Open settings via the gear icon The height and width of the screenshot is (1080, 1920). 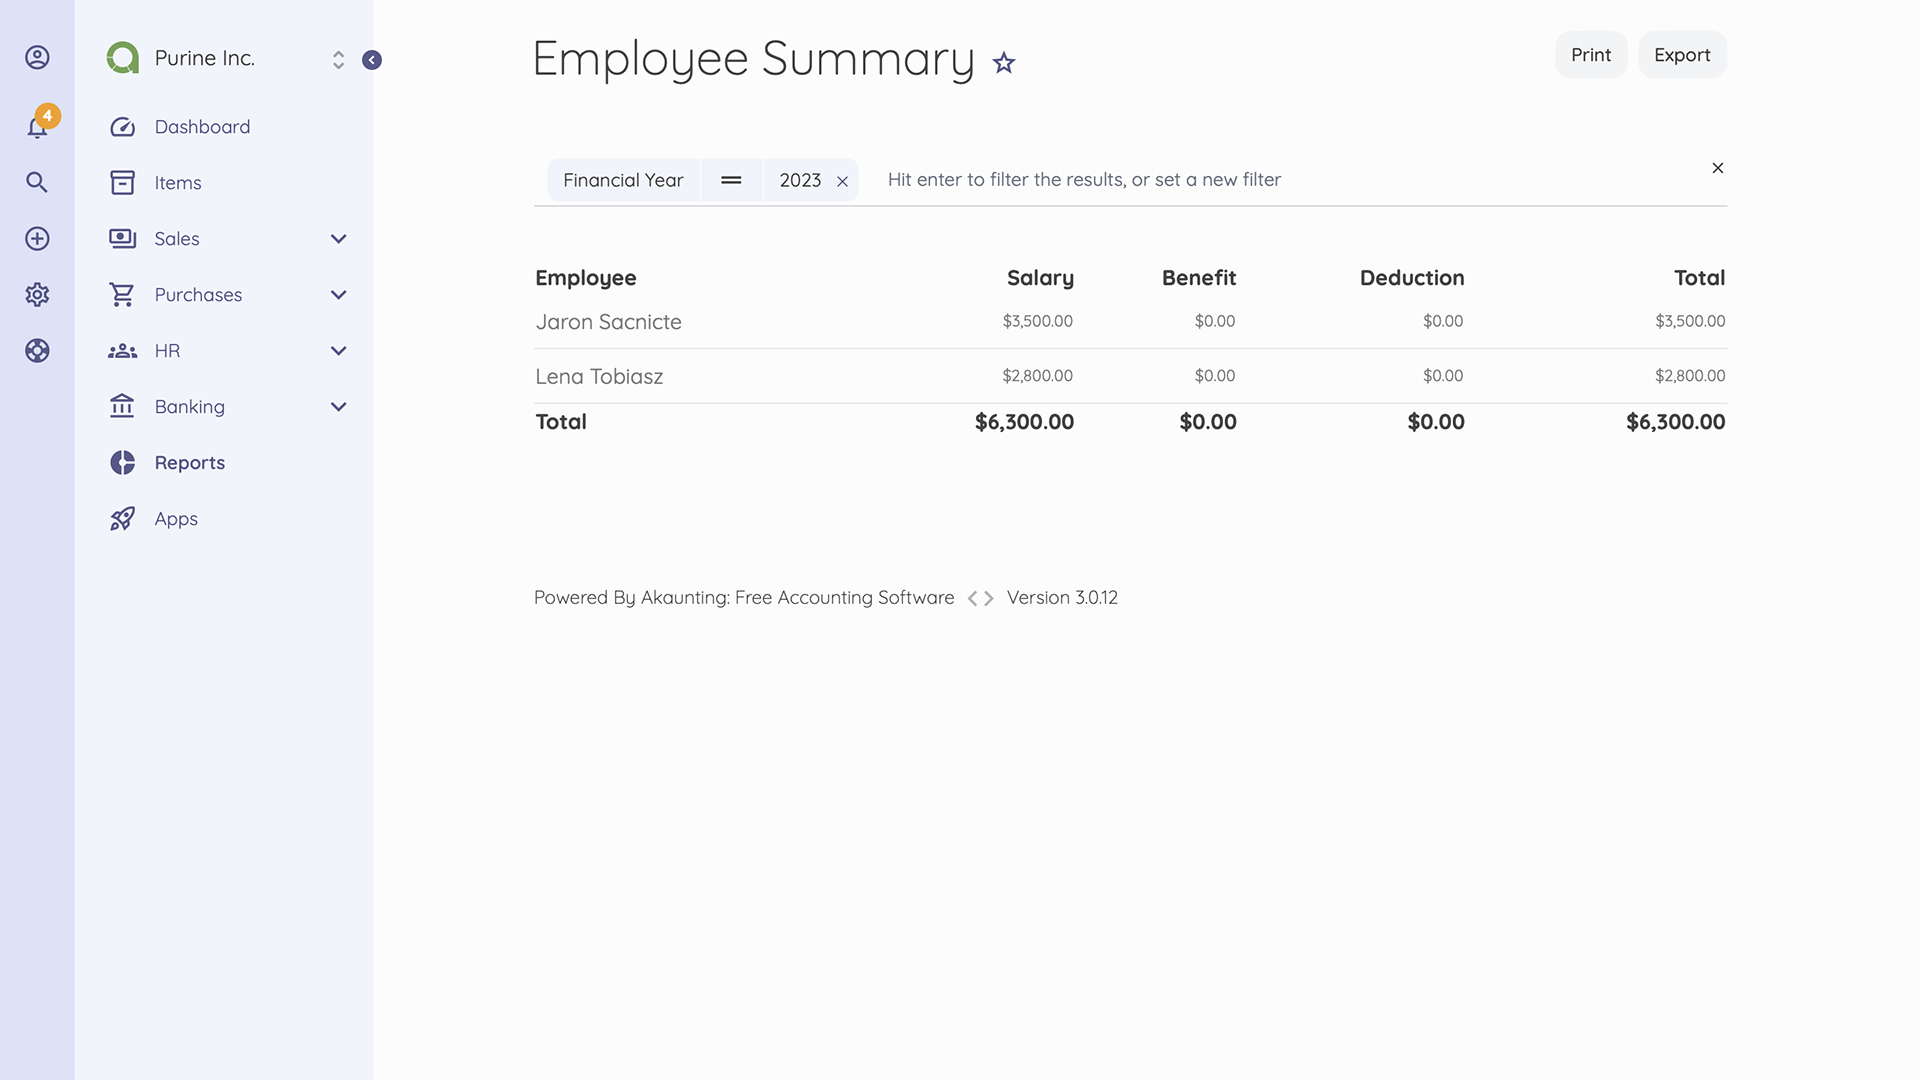pyautogui.click(x=37, y=294)
